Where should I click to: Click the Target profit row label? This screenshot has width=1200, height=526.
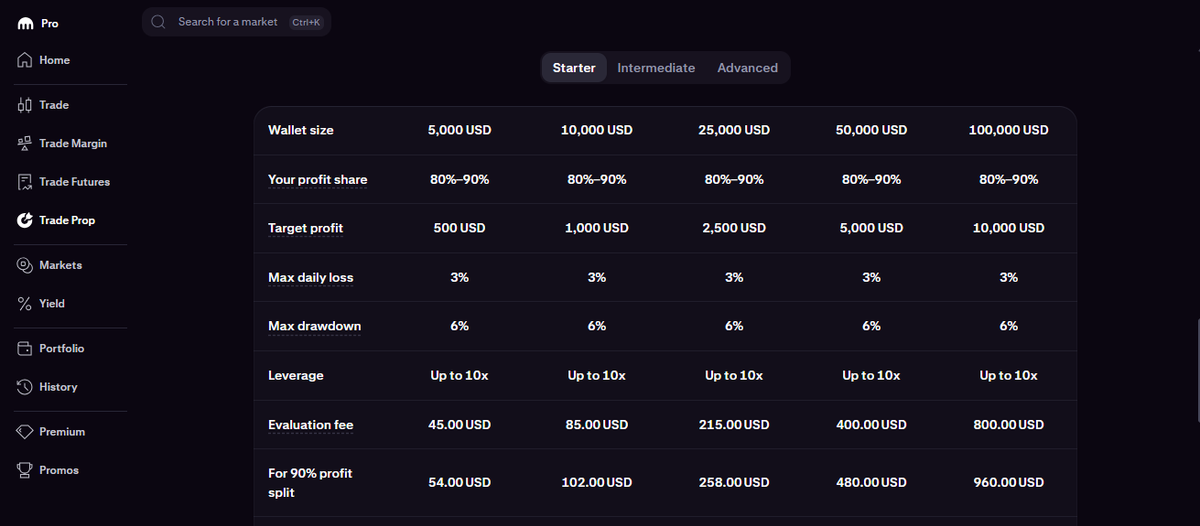coord(306,228)
